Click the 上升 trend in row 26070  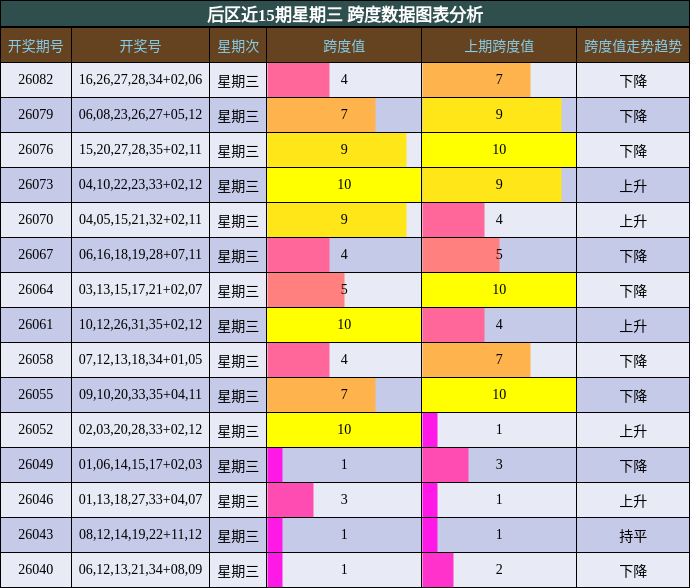[x=633, y=220]
